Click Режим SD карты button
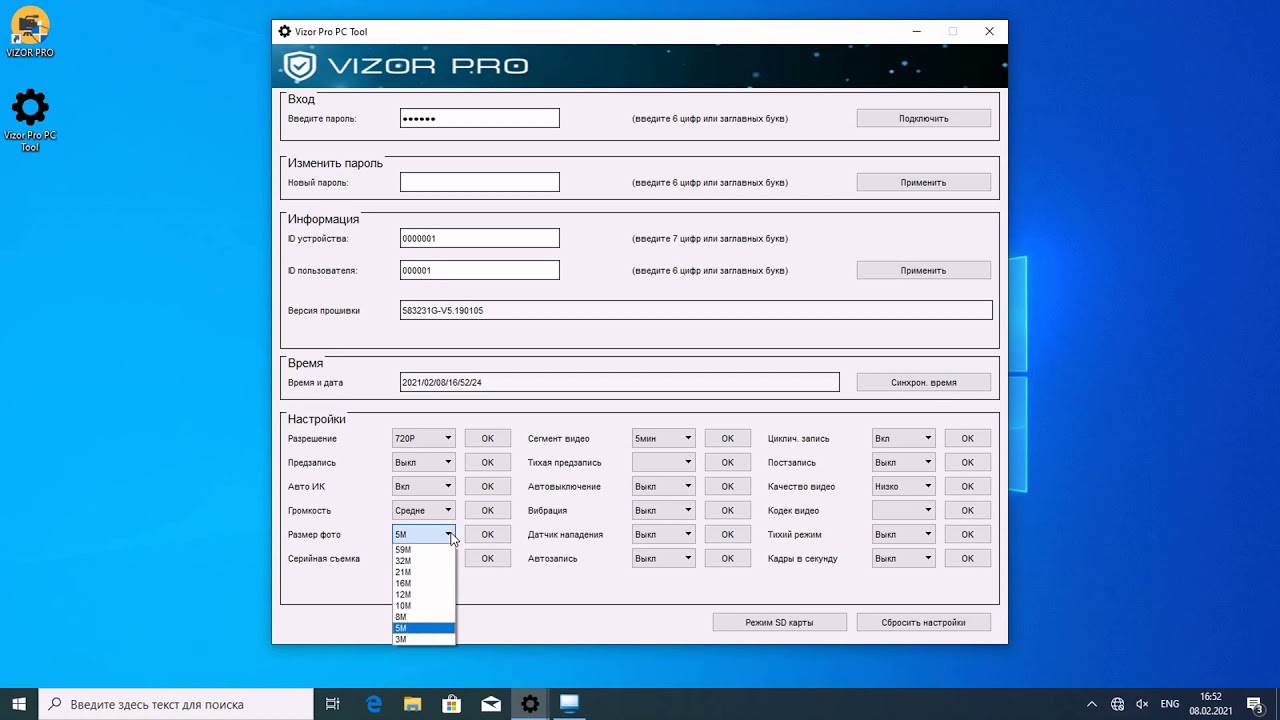The height and width of the screenshot is (720, 1280). pos(779,622)
